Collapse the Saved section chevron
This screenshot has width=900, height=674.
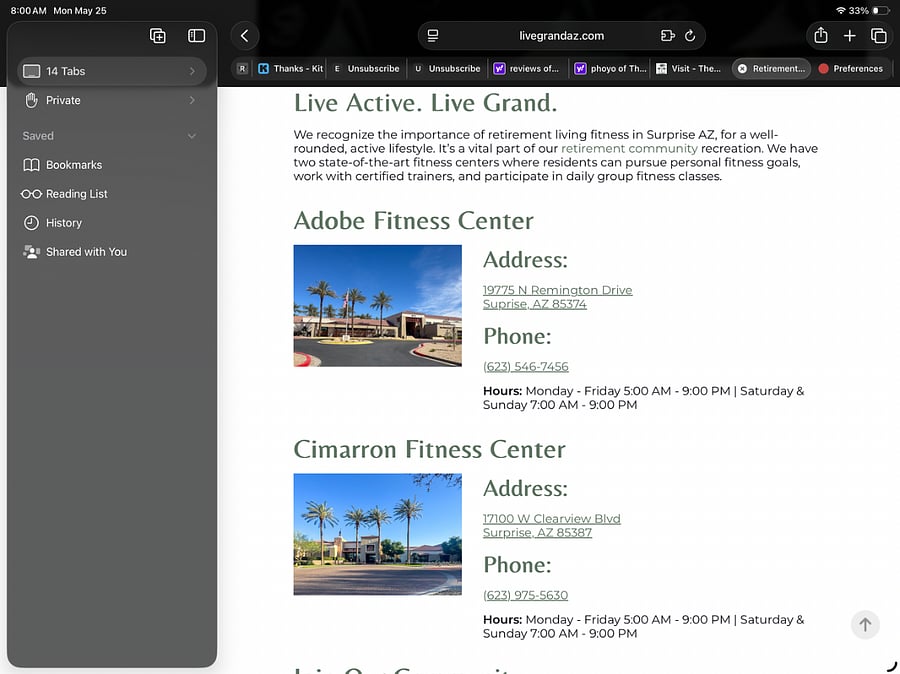pos(192,136)
